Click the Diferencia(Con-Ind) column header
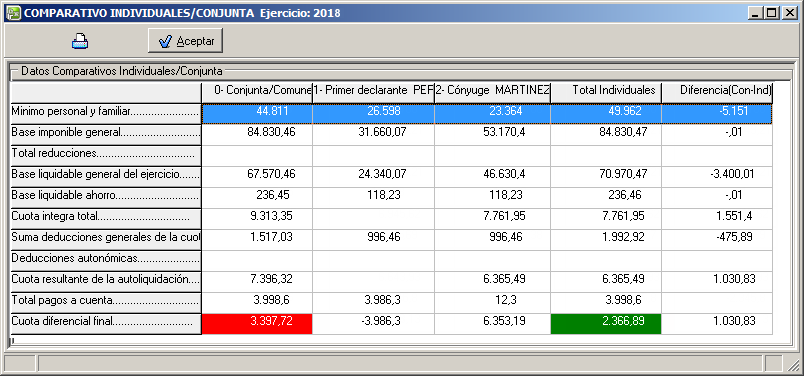Viewport: 804px width, 376px height. pyautogui.click(x=717, y=91)
